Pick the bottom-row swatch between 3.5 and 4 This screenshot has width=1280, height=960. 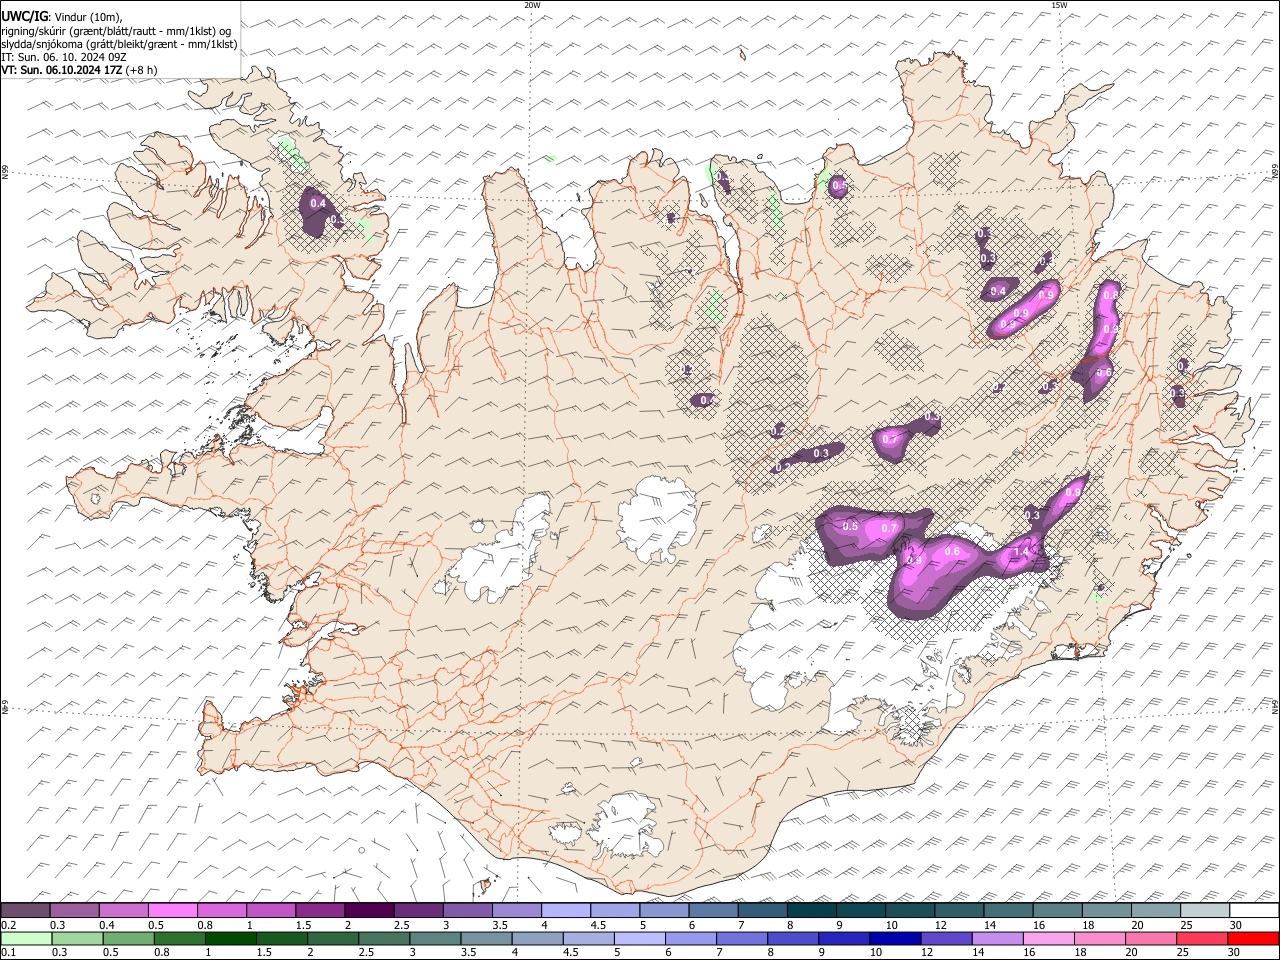point(487,939)
